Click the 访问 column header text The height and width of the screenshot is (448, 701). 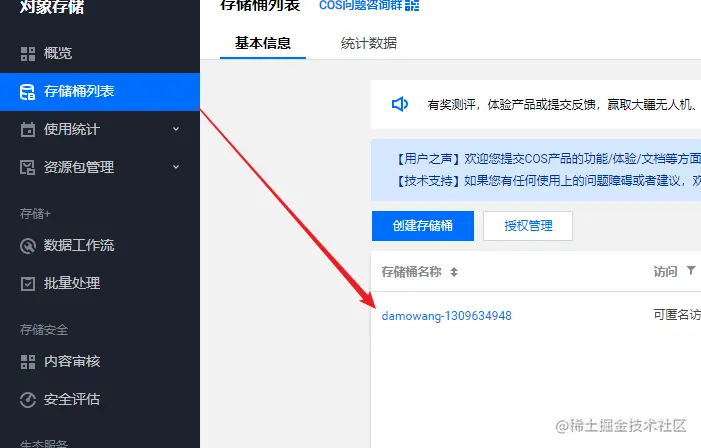click(666, 272)
